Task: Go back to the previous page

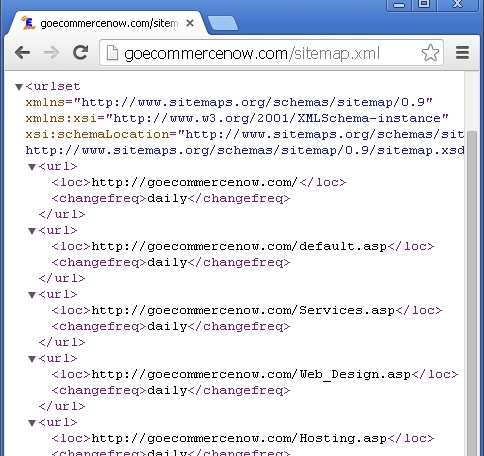Action: point(23,53)
